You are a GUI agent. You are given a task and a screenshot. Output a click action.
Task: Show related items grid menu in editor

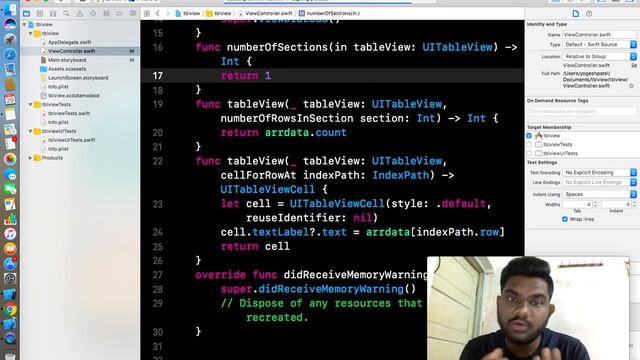click(x=147, y=13)
